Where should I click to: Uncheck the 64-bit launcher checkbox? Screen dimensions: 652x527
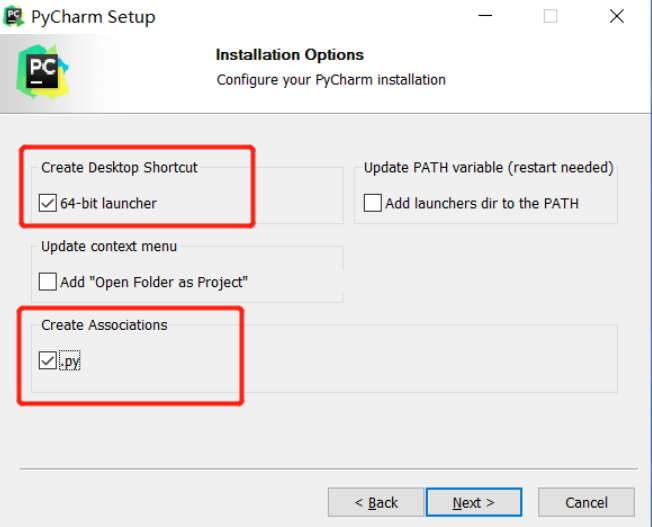[48, 203]
